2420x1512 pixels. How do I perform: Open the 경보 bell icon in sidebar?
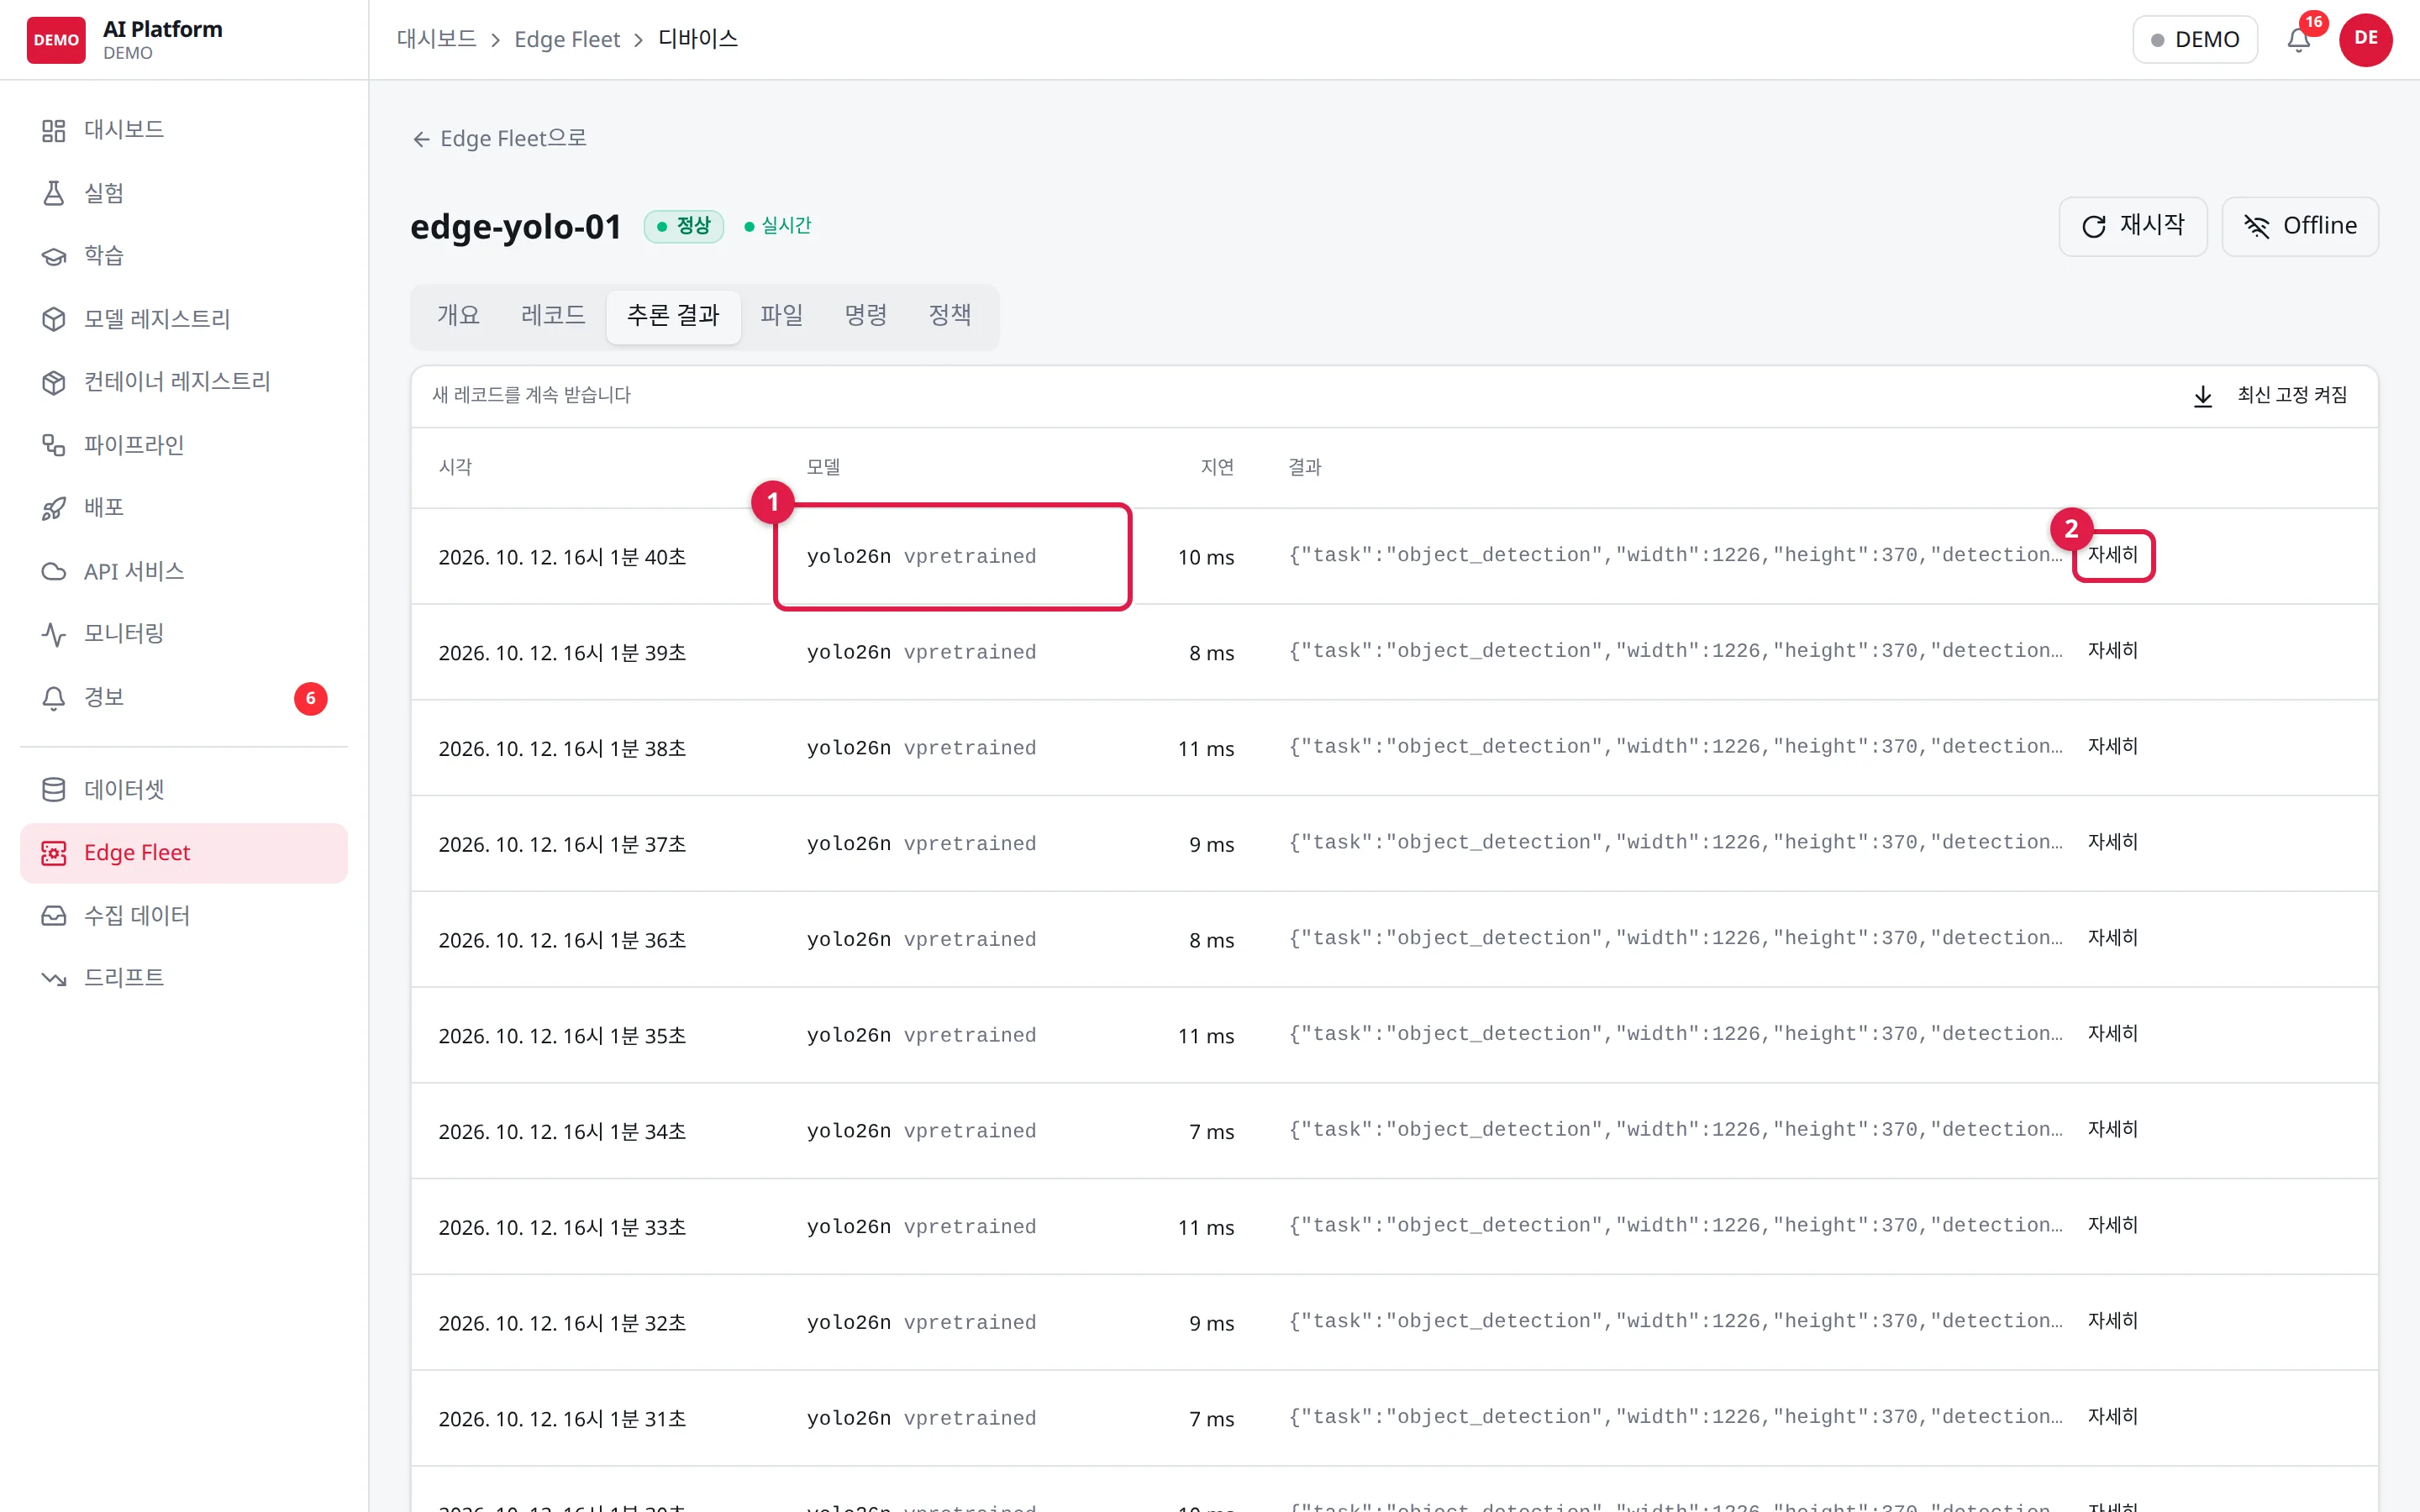[54, 697]
